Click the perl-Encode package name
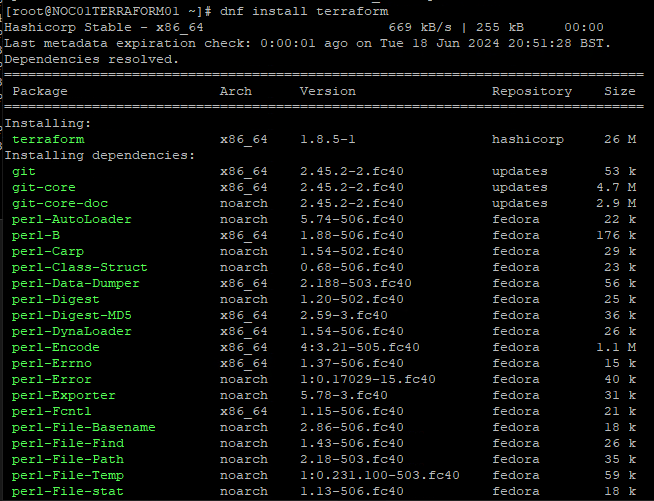The width and height of the screenshot is (654, 501). [x=56, y=347]
